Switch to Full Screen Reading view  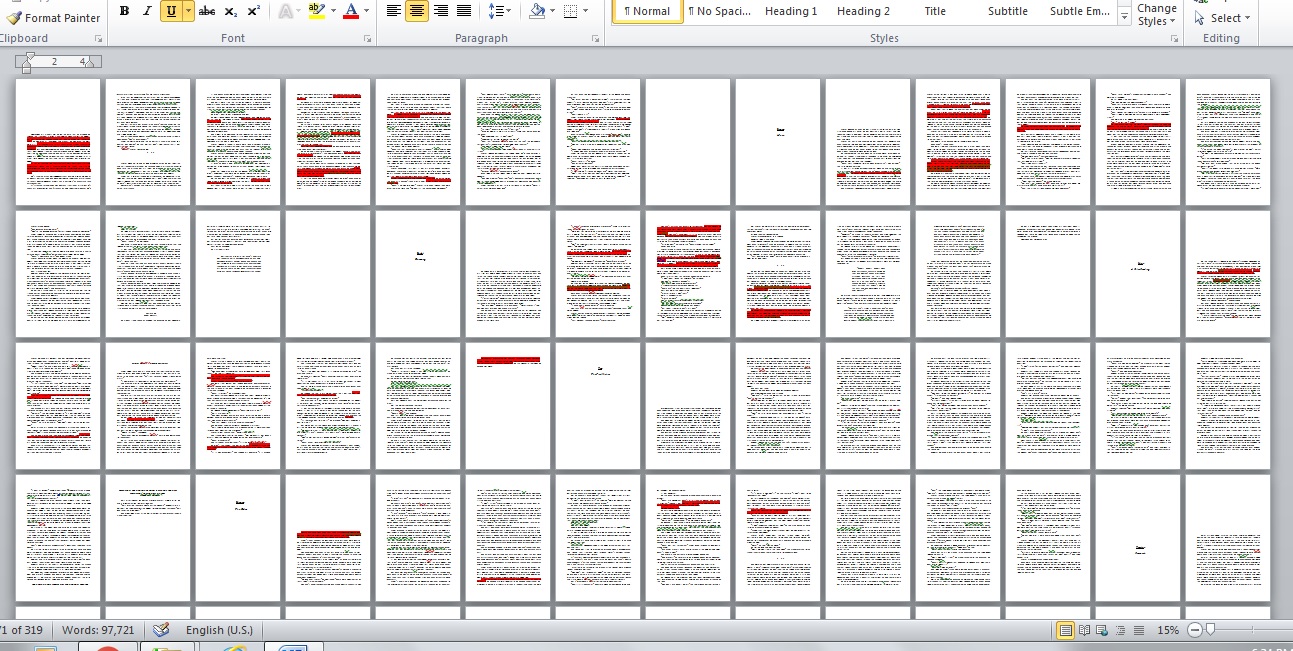[1084, 630]
